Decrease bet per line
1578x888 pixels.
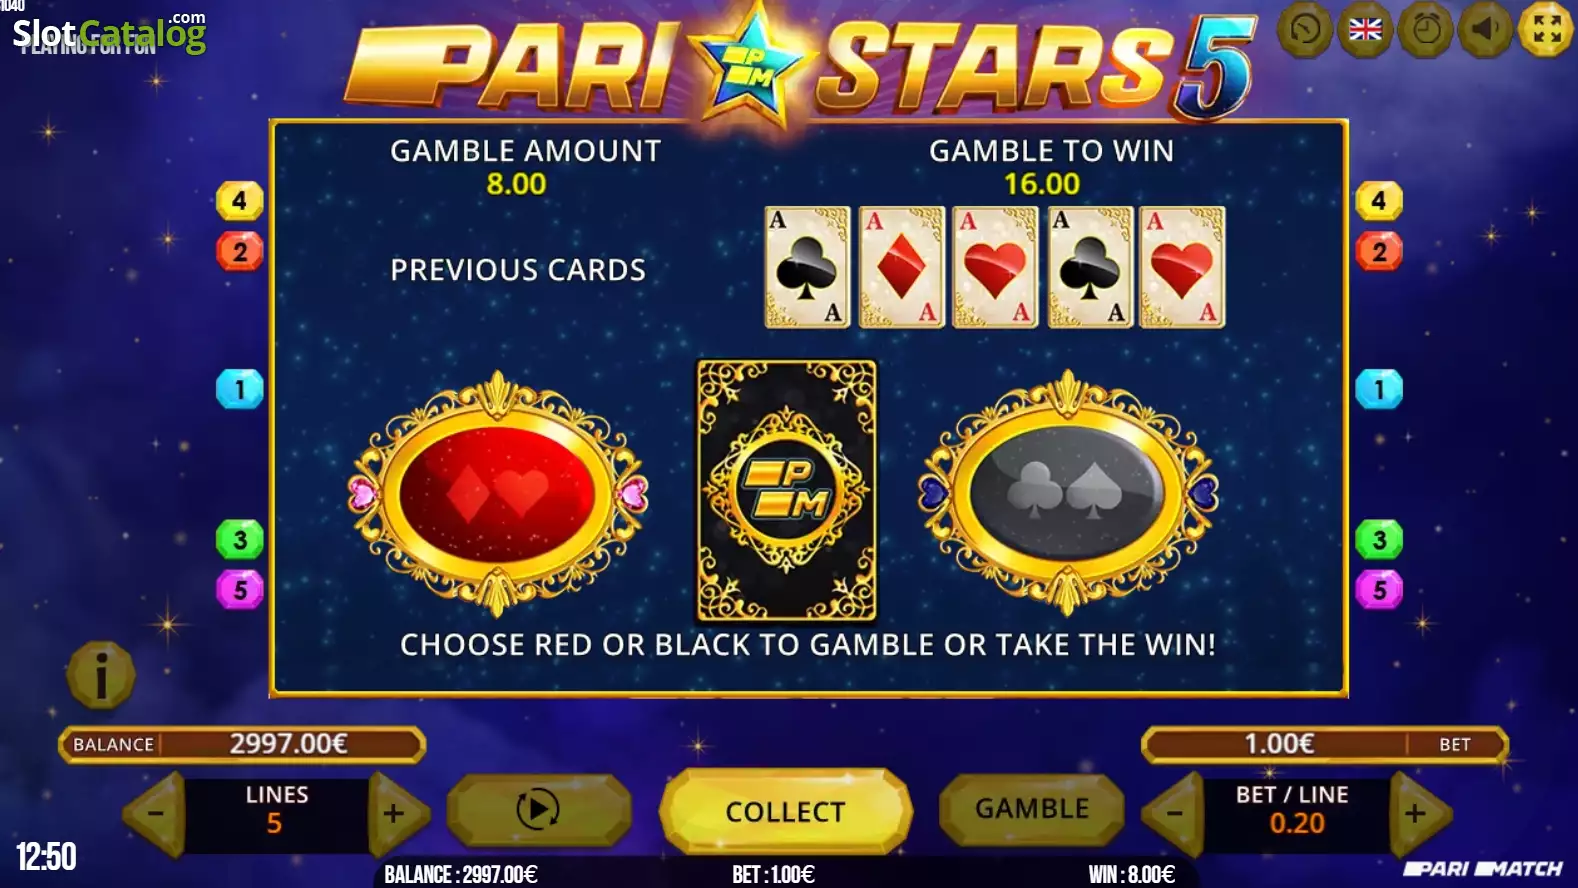click(x=1175, y=814)
